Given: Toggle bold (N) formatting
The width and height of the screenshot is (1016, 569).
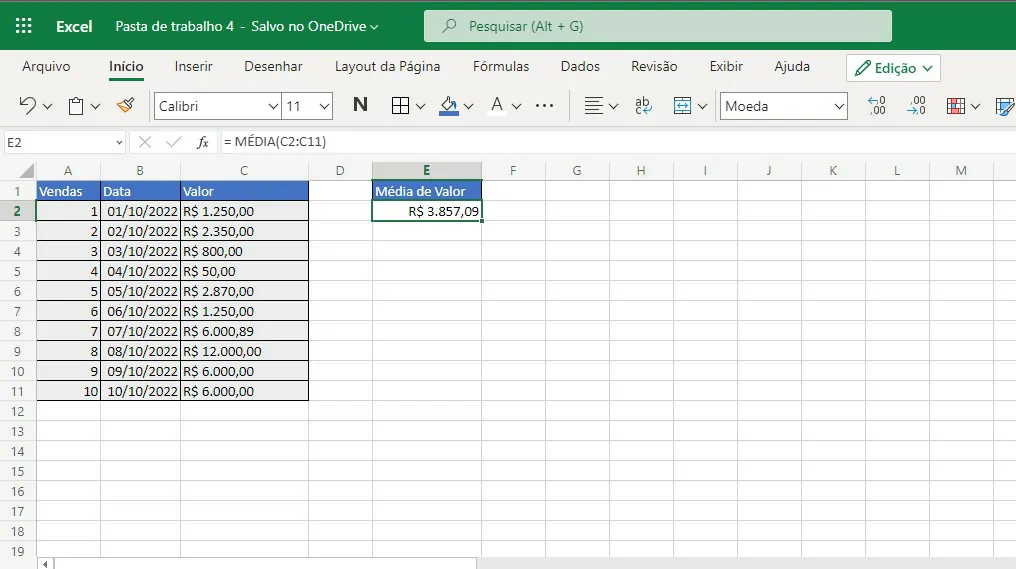Looking at the screenshot, I should click(360, 105).
